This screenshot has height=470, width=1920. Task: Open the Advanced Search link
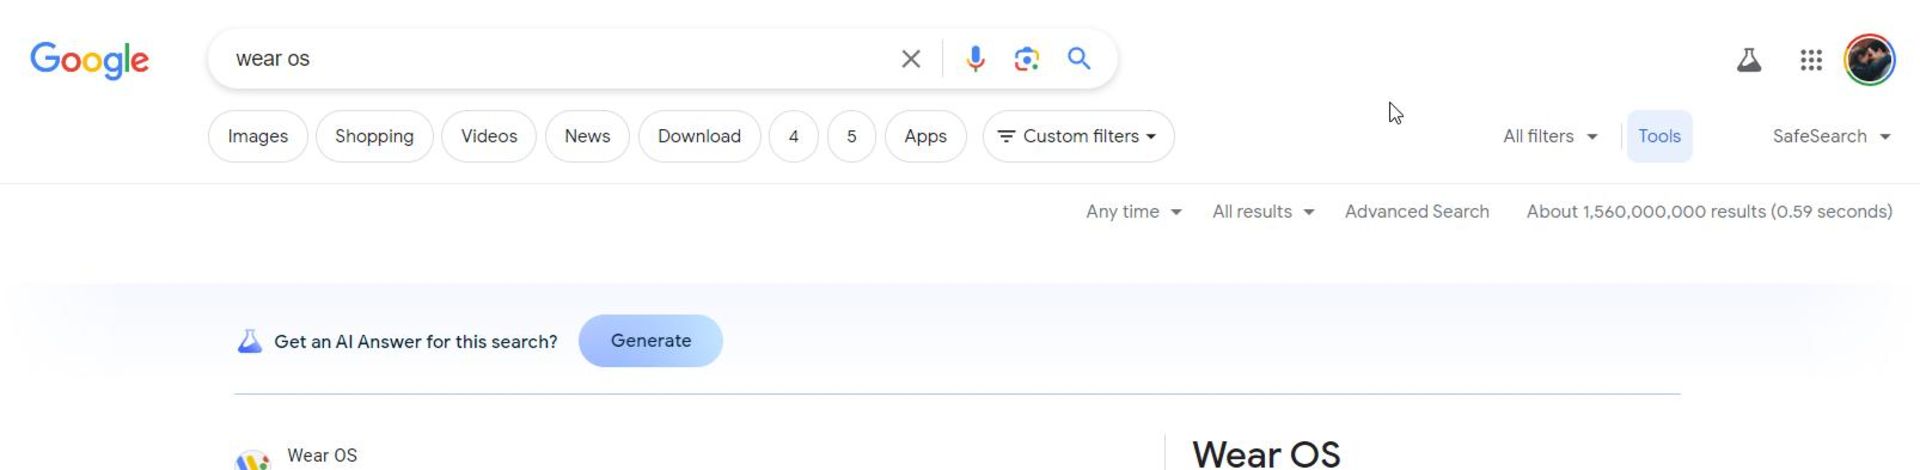click(1416, 212)
